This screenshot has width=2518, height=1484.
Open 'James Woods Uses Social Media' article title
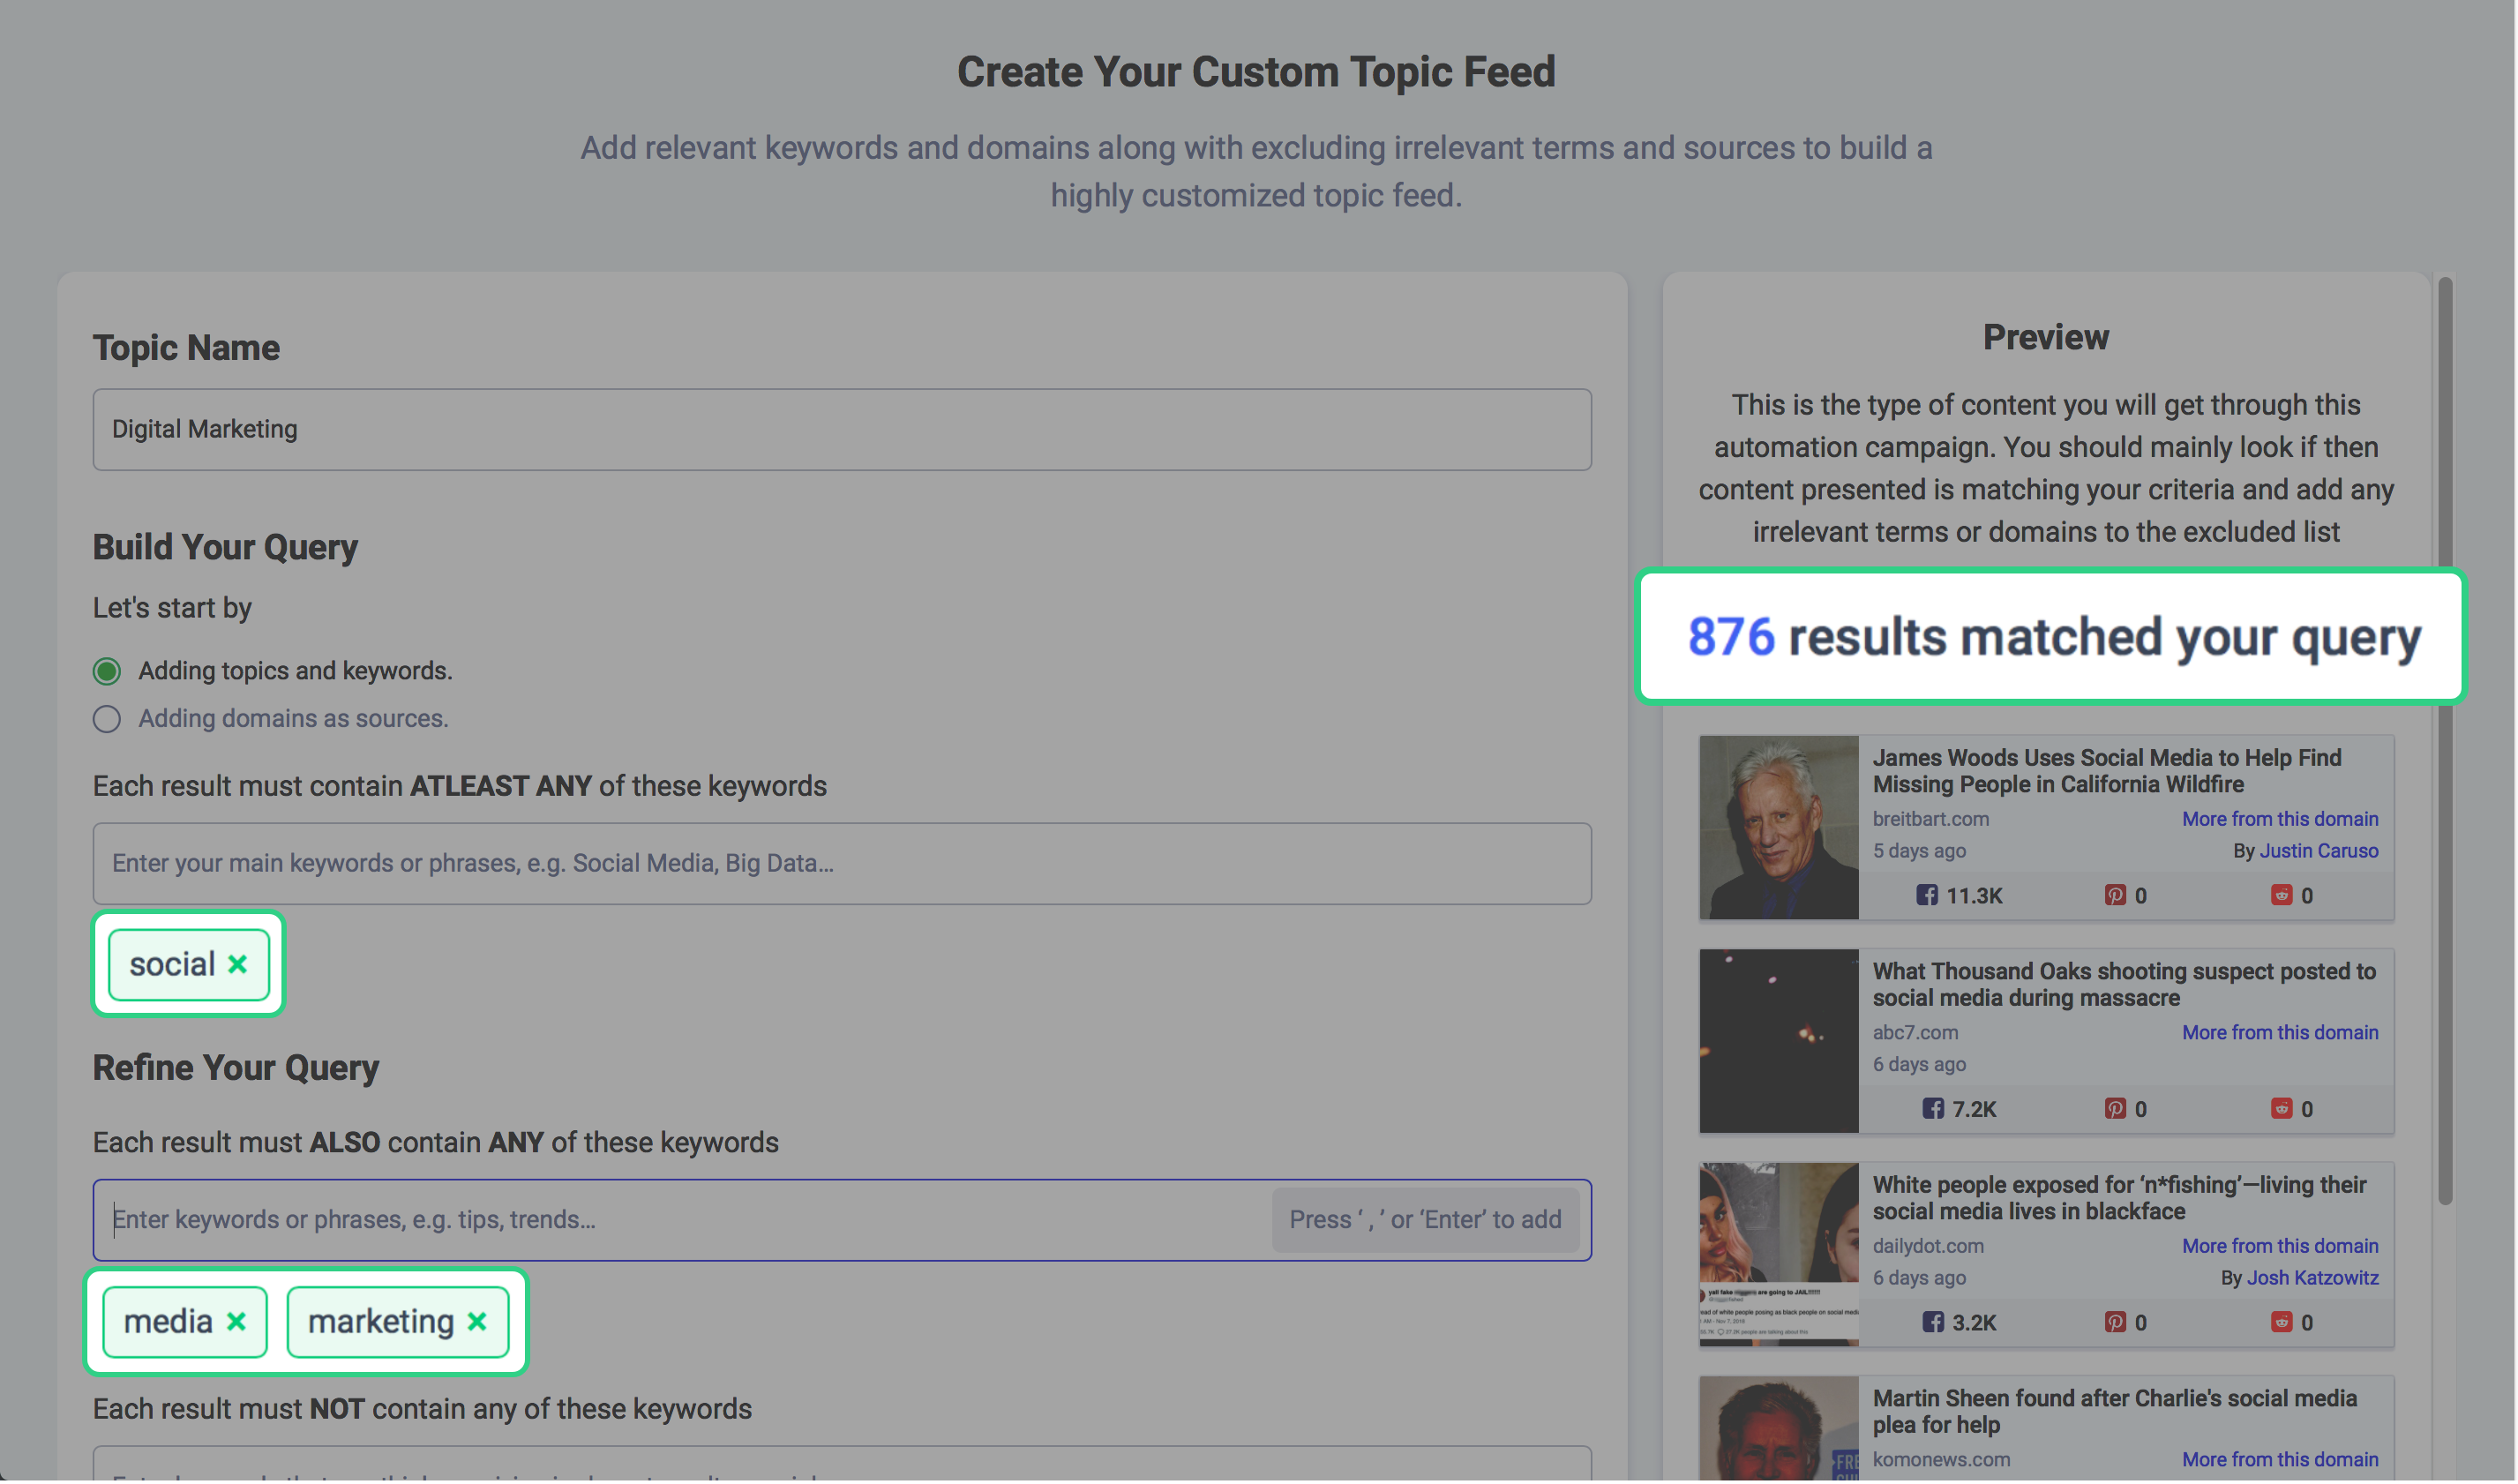point(2107,772)
